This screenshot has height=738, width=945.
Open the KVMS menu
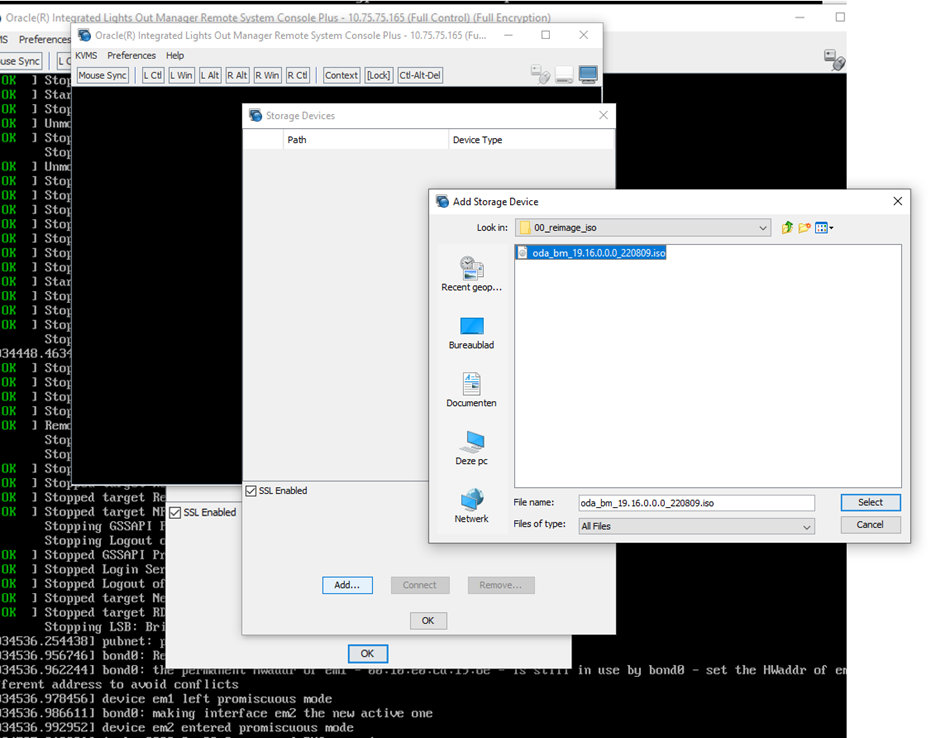(86, 55)
